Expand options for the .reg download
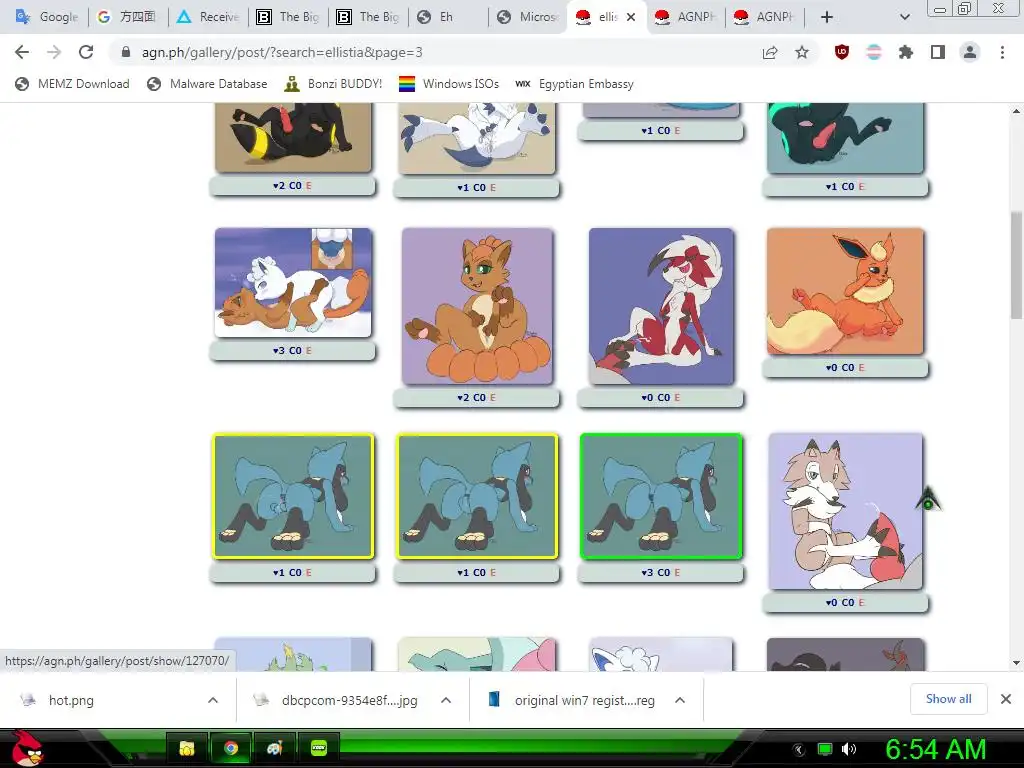1024x768 pixels. (680, 700)
